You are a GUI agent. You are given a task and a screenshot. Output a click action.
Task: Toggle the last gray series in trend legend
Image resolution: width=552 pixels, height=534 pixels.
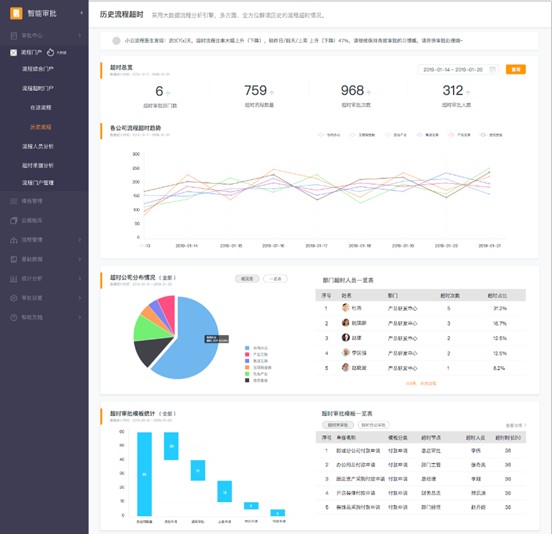pyautogui.click(x=491, y=135)
